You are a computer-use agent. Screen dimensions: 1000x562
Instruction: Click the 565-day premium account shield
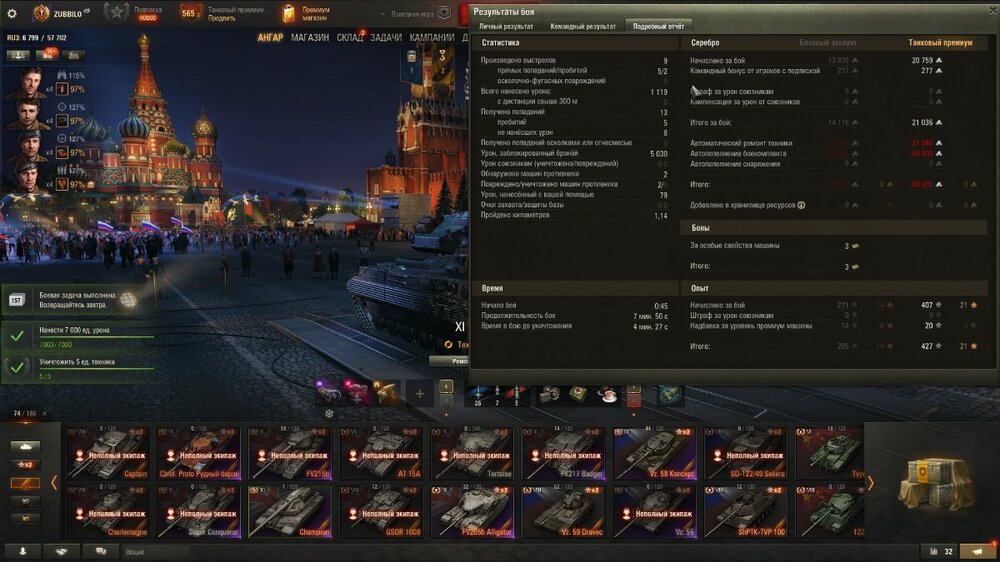[x=190, y=13]
